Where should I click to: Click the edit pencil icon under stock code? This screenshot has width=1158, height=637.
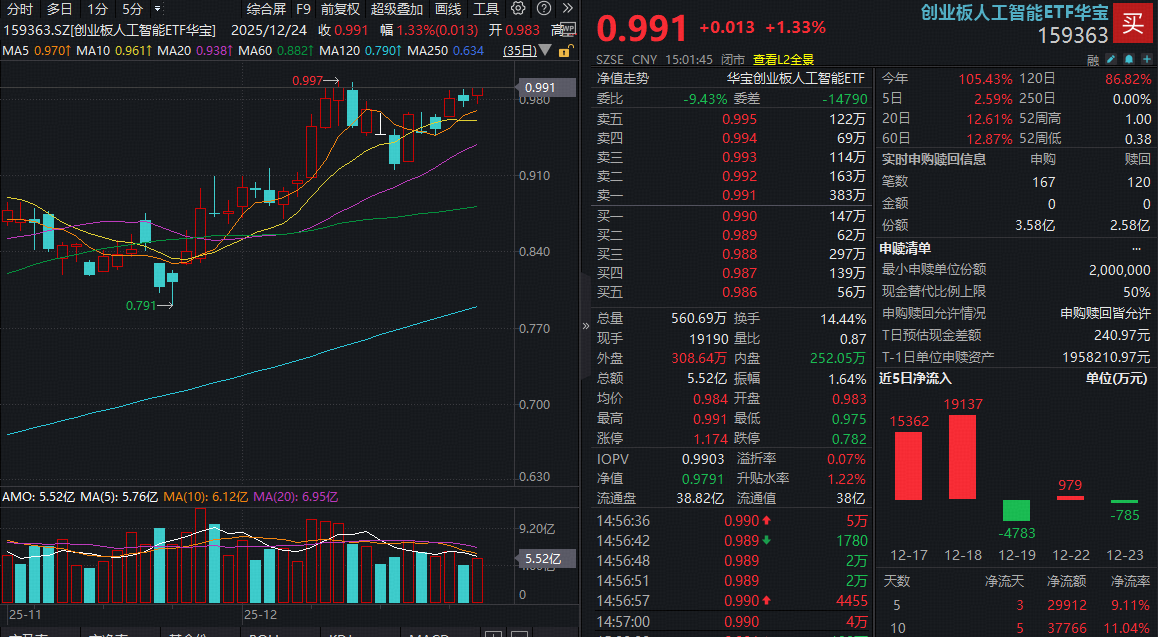click(1110, 59)
